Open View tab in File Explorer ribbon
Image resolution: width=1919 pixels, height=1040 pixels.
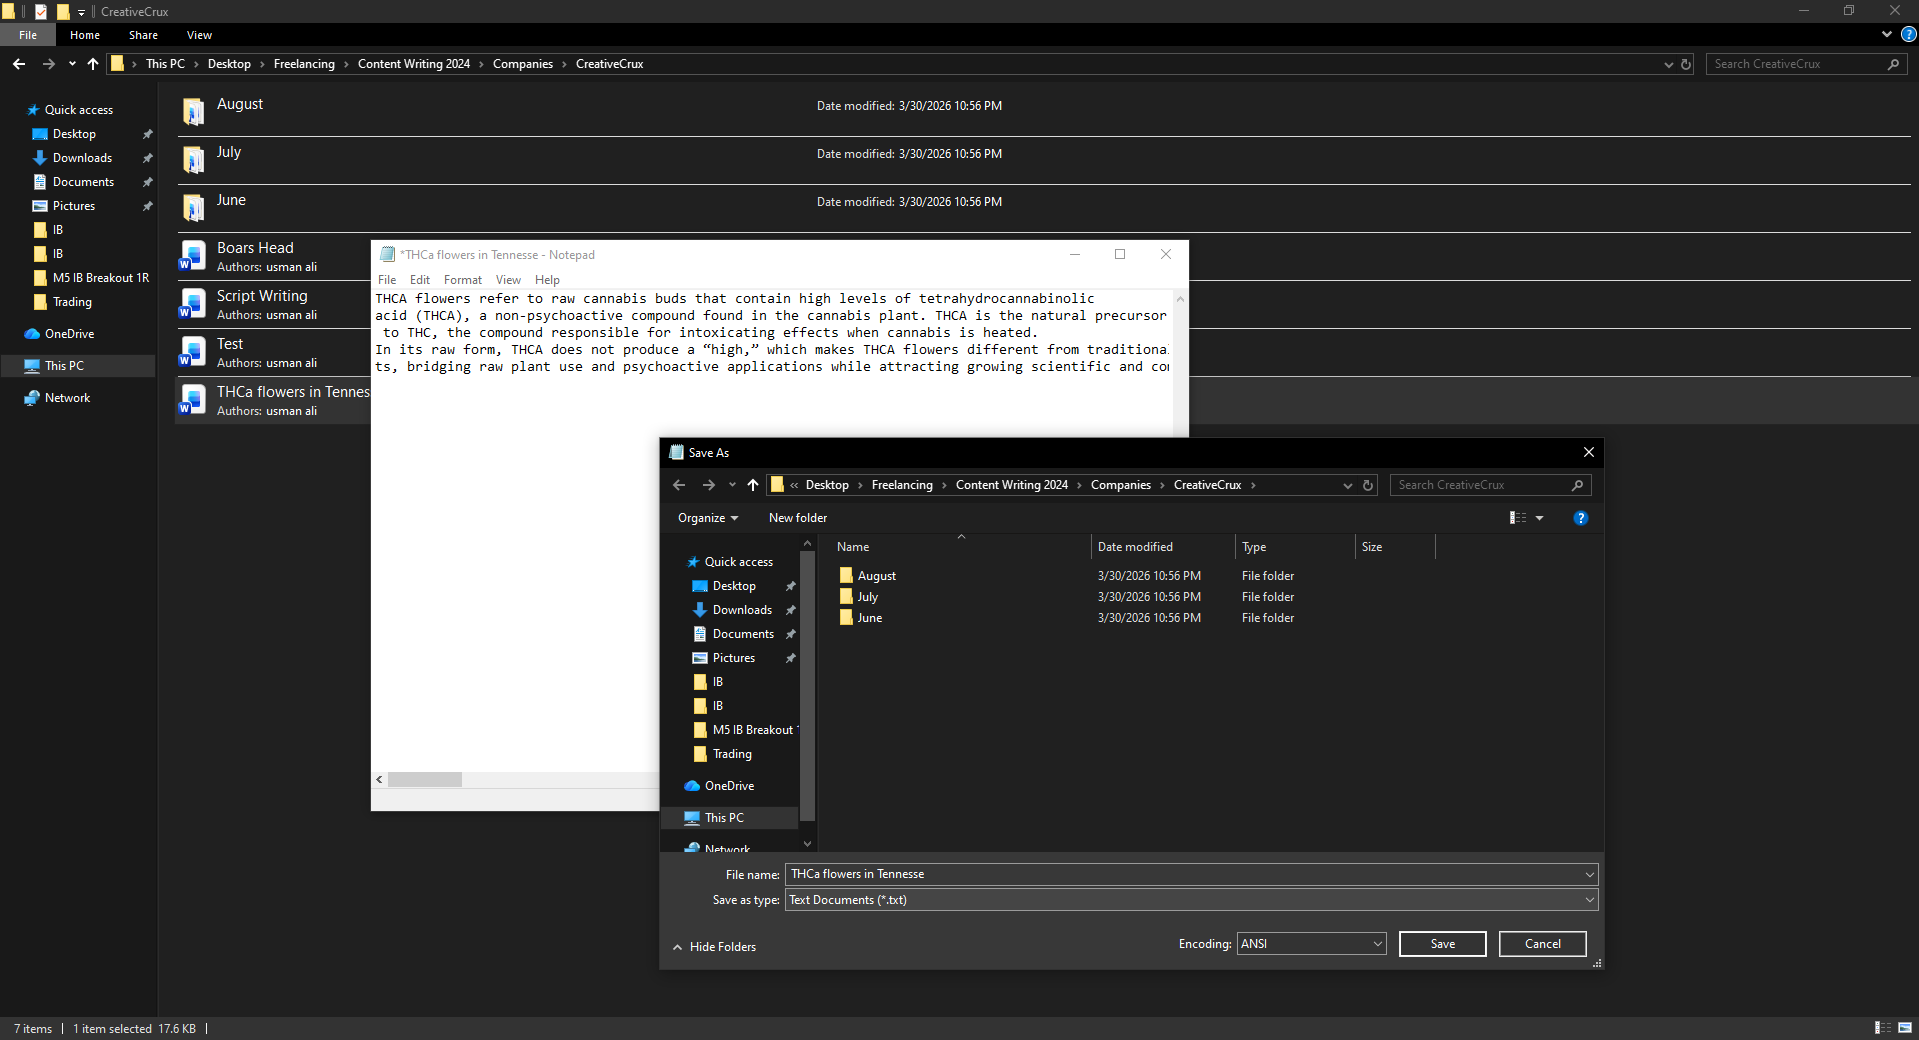click(x=199, y=35)
